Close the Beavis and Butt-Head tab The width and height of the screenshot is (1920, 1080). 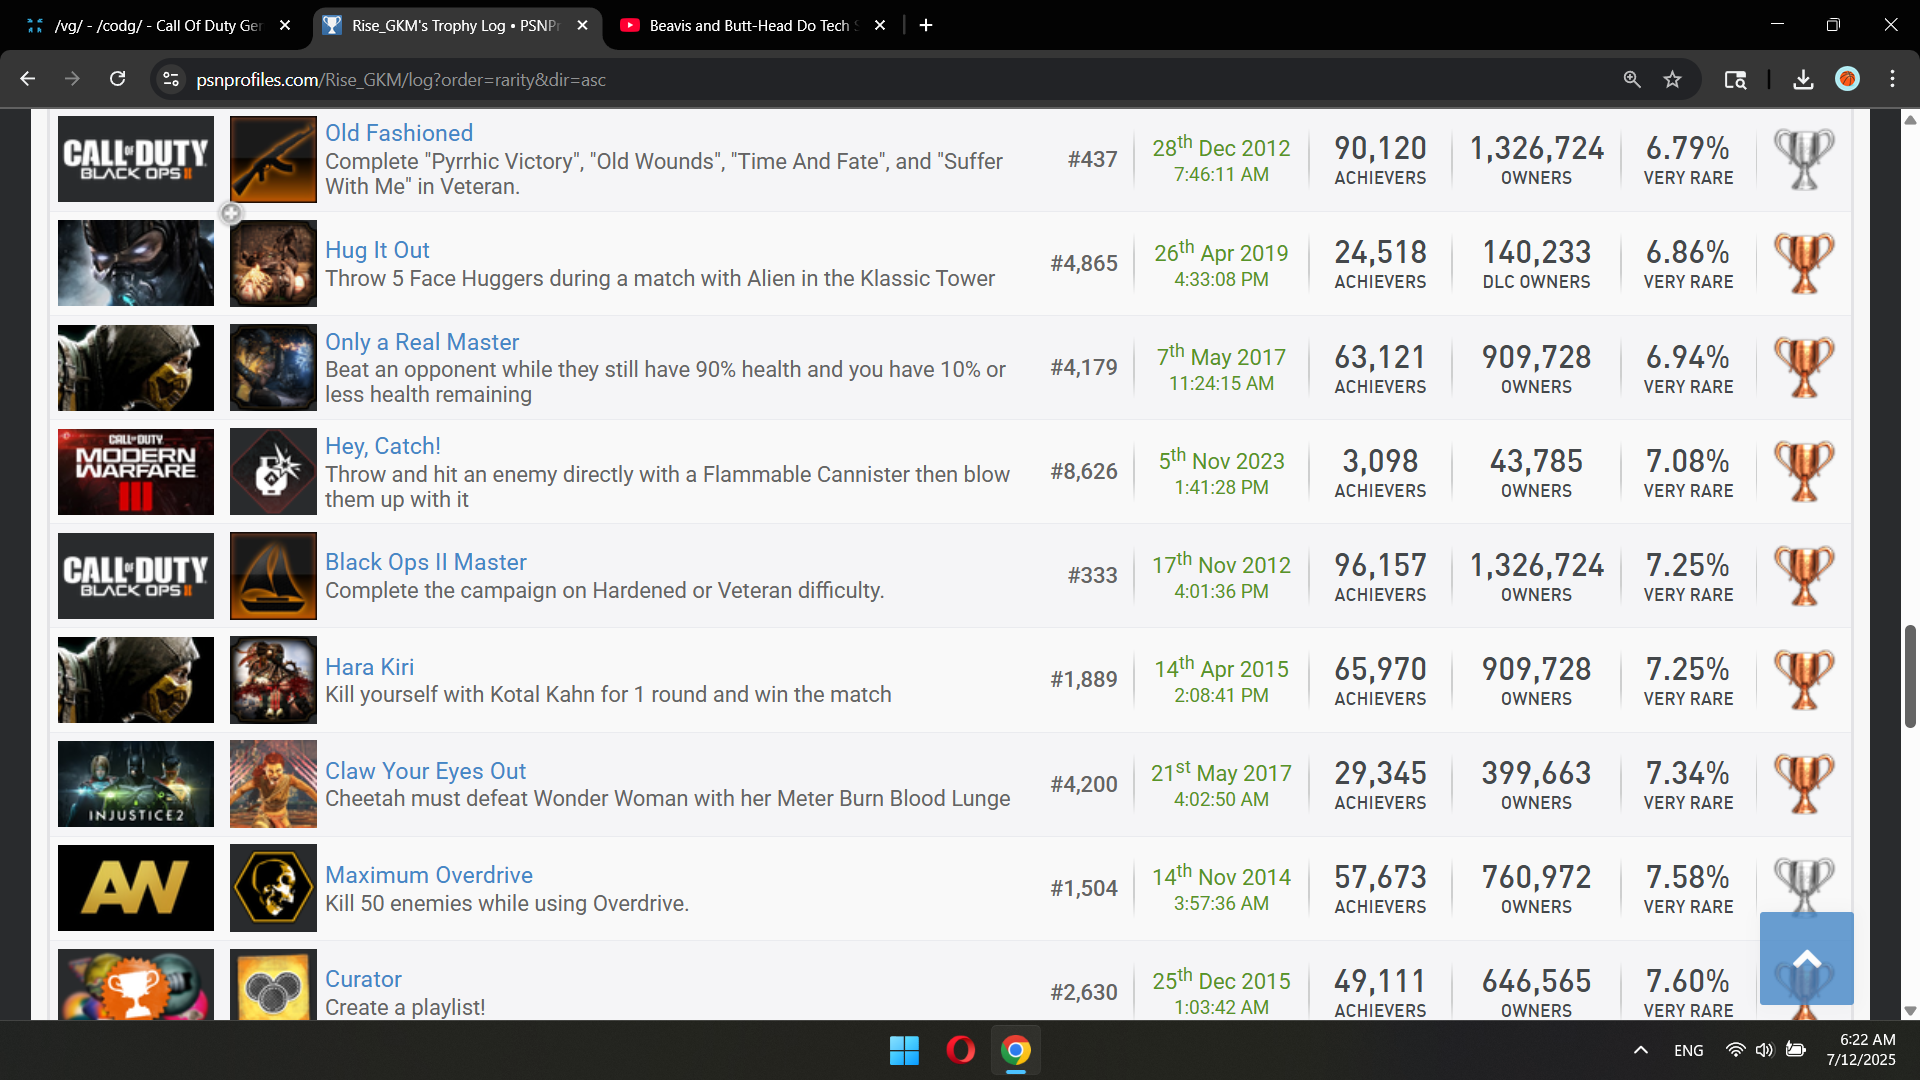[880, 25]
